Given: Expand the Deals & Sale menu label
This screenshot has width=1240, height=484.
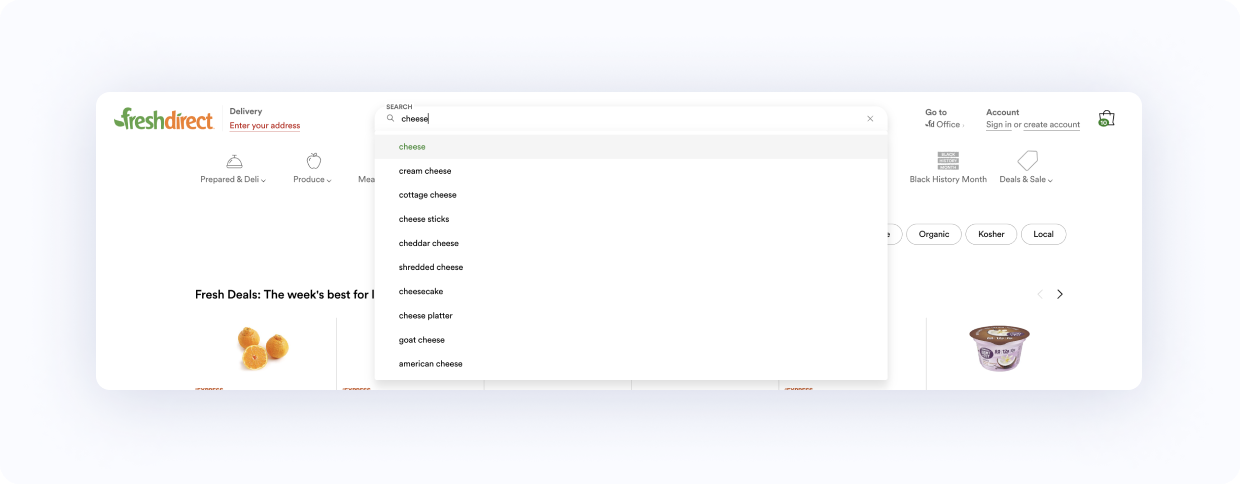Looking at the screenshot, I should [x=1026, y=180].
